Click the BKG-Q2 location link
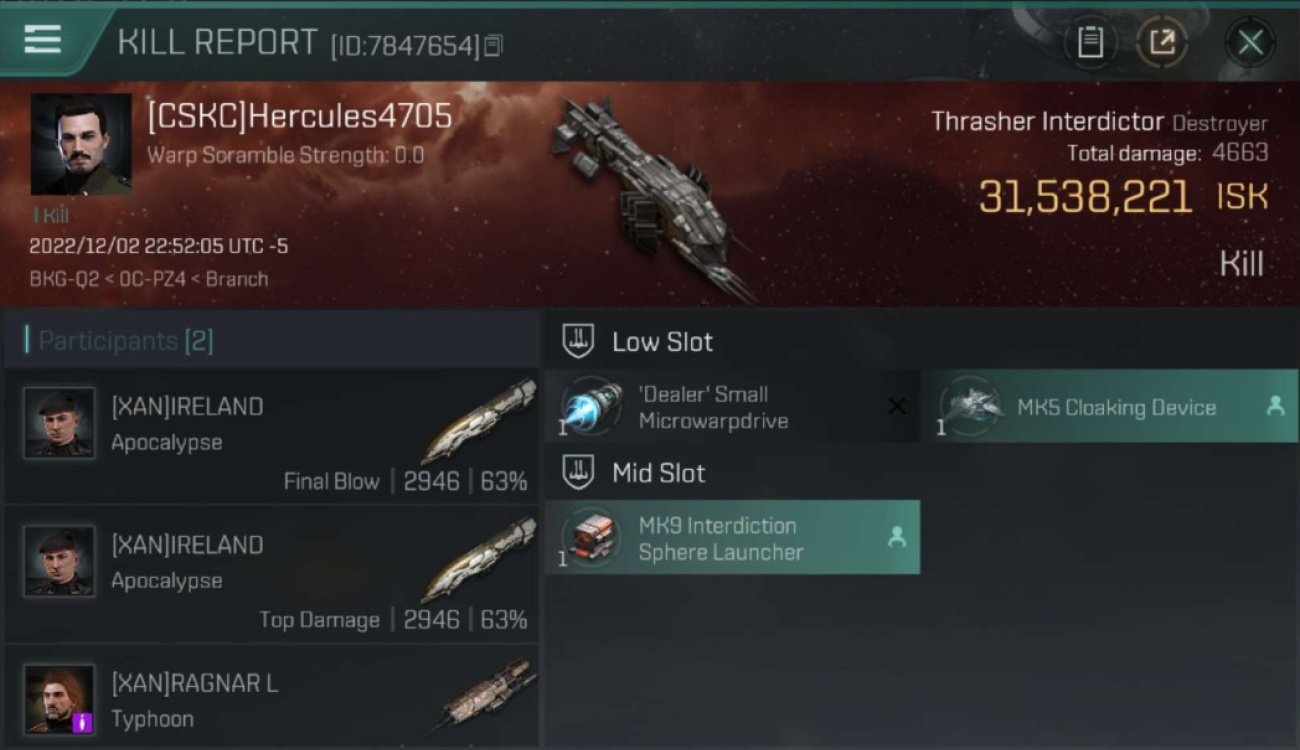This screenshot has width=1300, height=750. point(64,279)
